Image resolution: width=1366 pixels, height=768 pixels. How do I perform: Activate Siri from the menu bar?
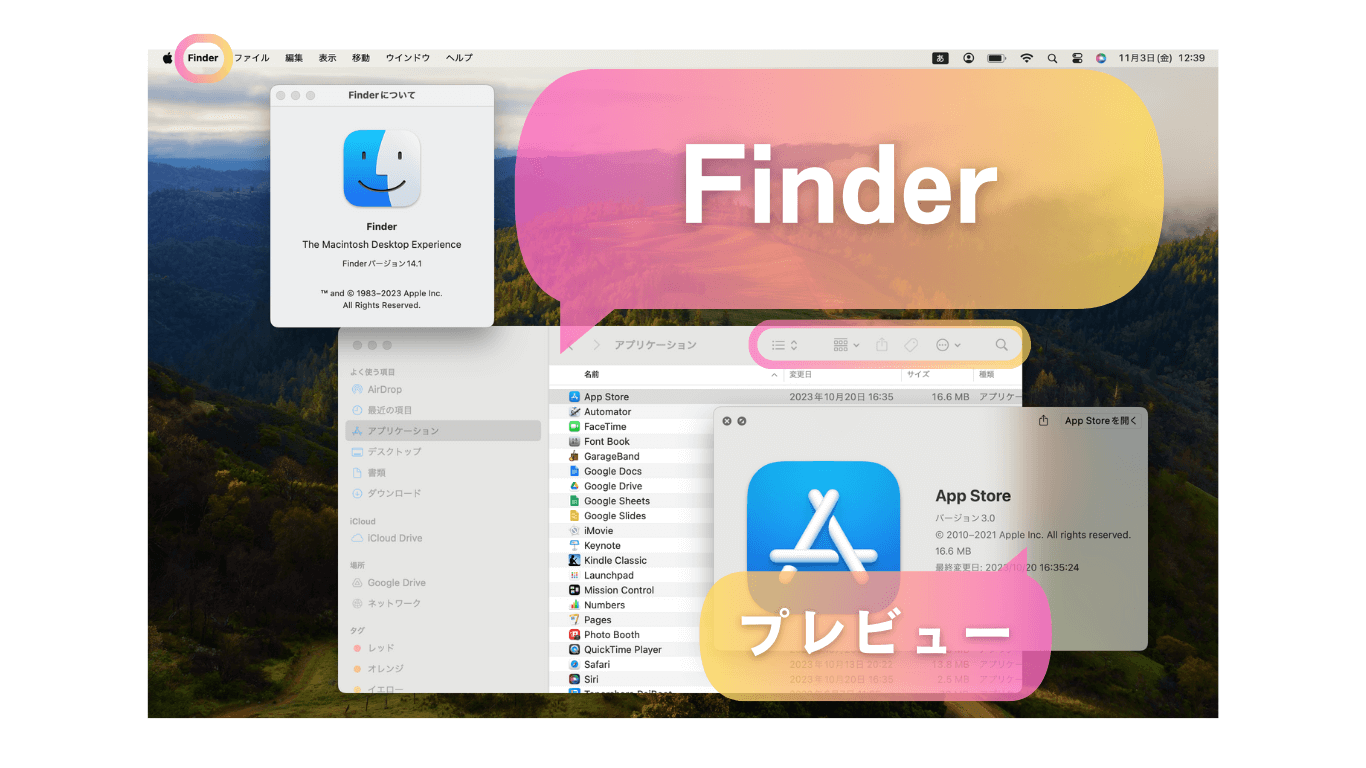(x=1101, y=58)
